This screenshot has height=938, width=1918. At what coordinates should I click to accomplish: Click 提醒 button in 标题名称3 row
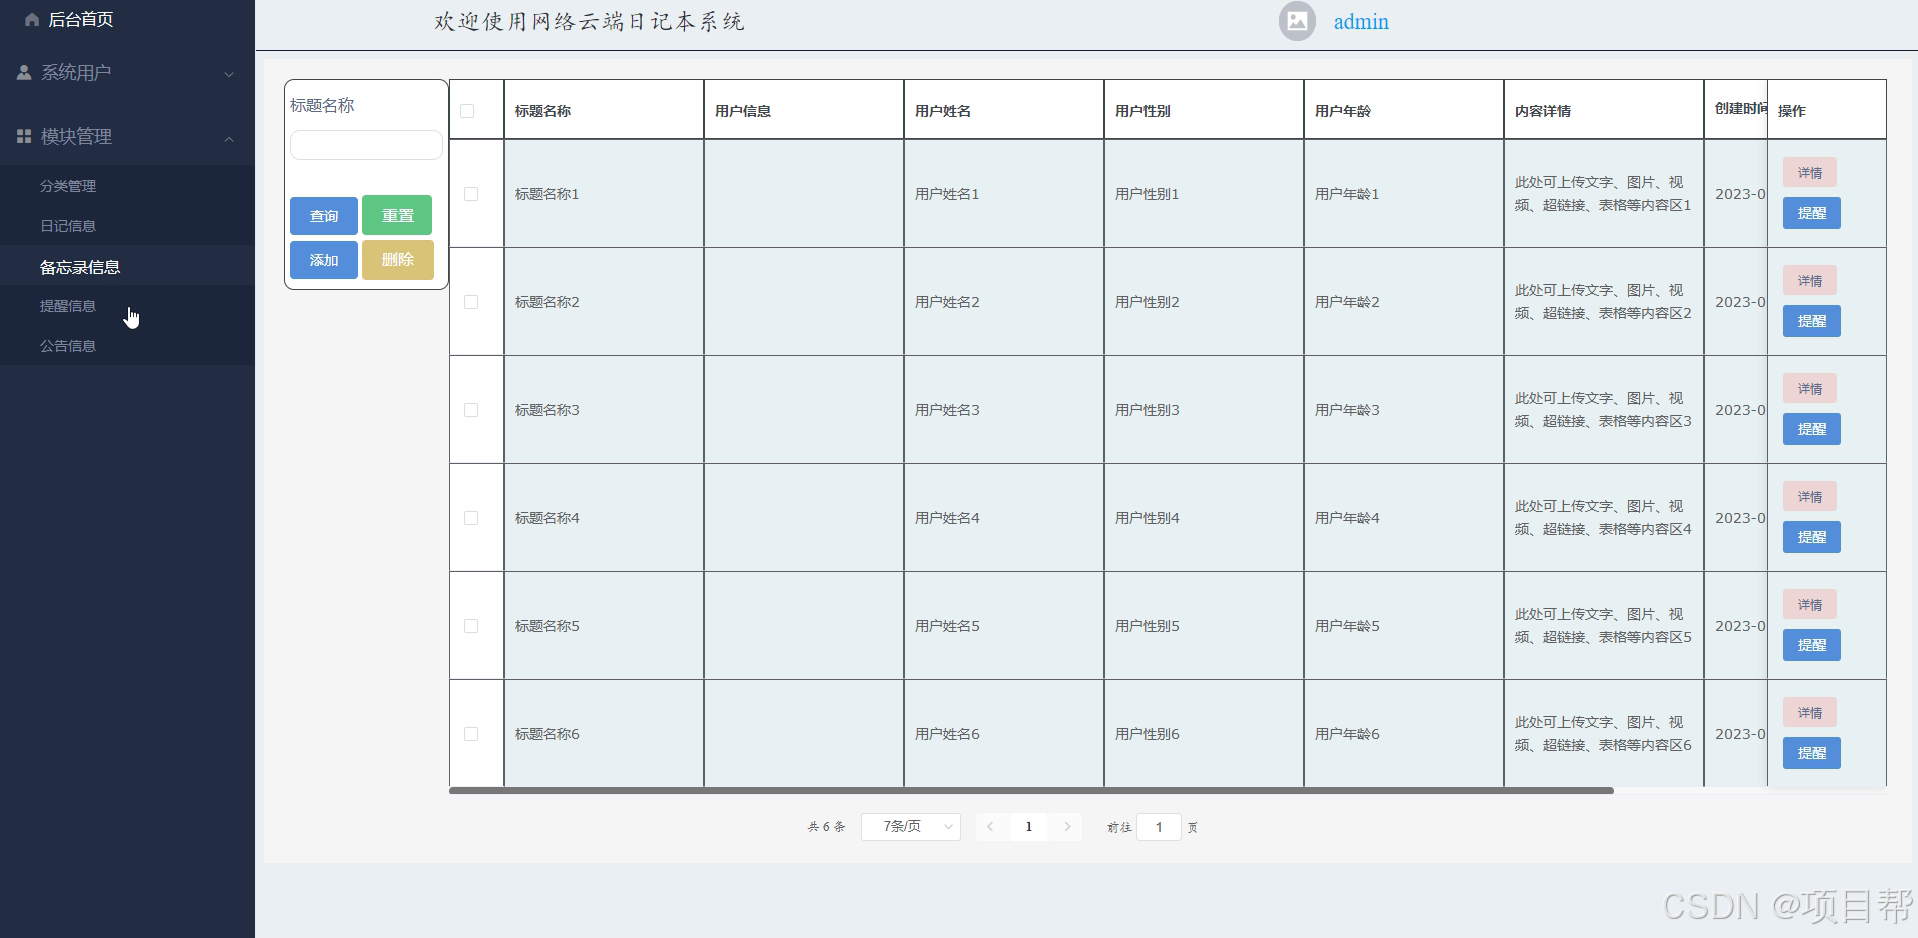(x=1812, y=429)
